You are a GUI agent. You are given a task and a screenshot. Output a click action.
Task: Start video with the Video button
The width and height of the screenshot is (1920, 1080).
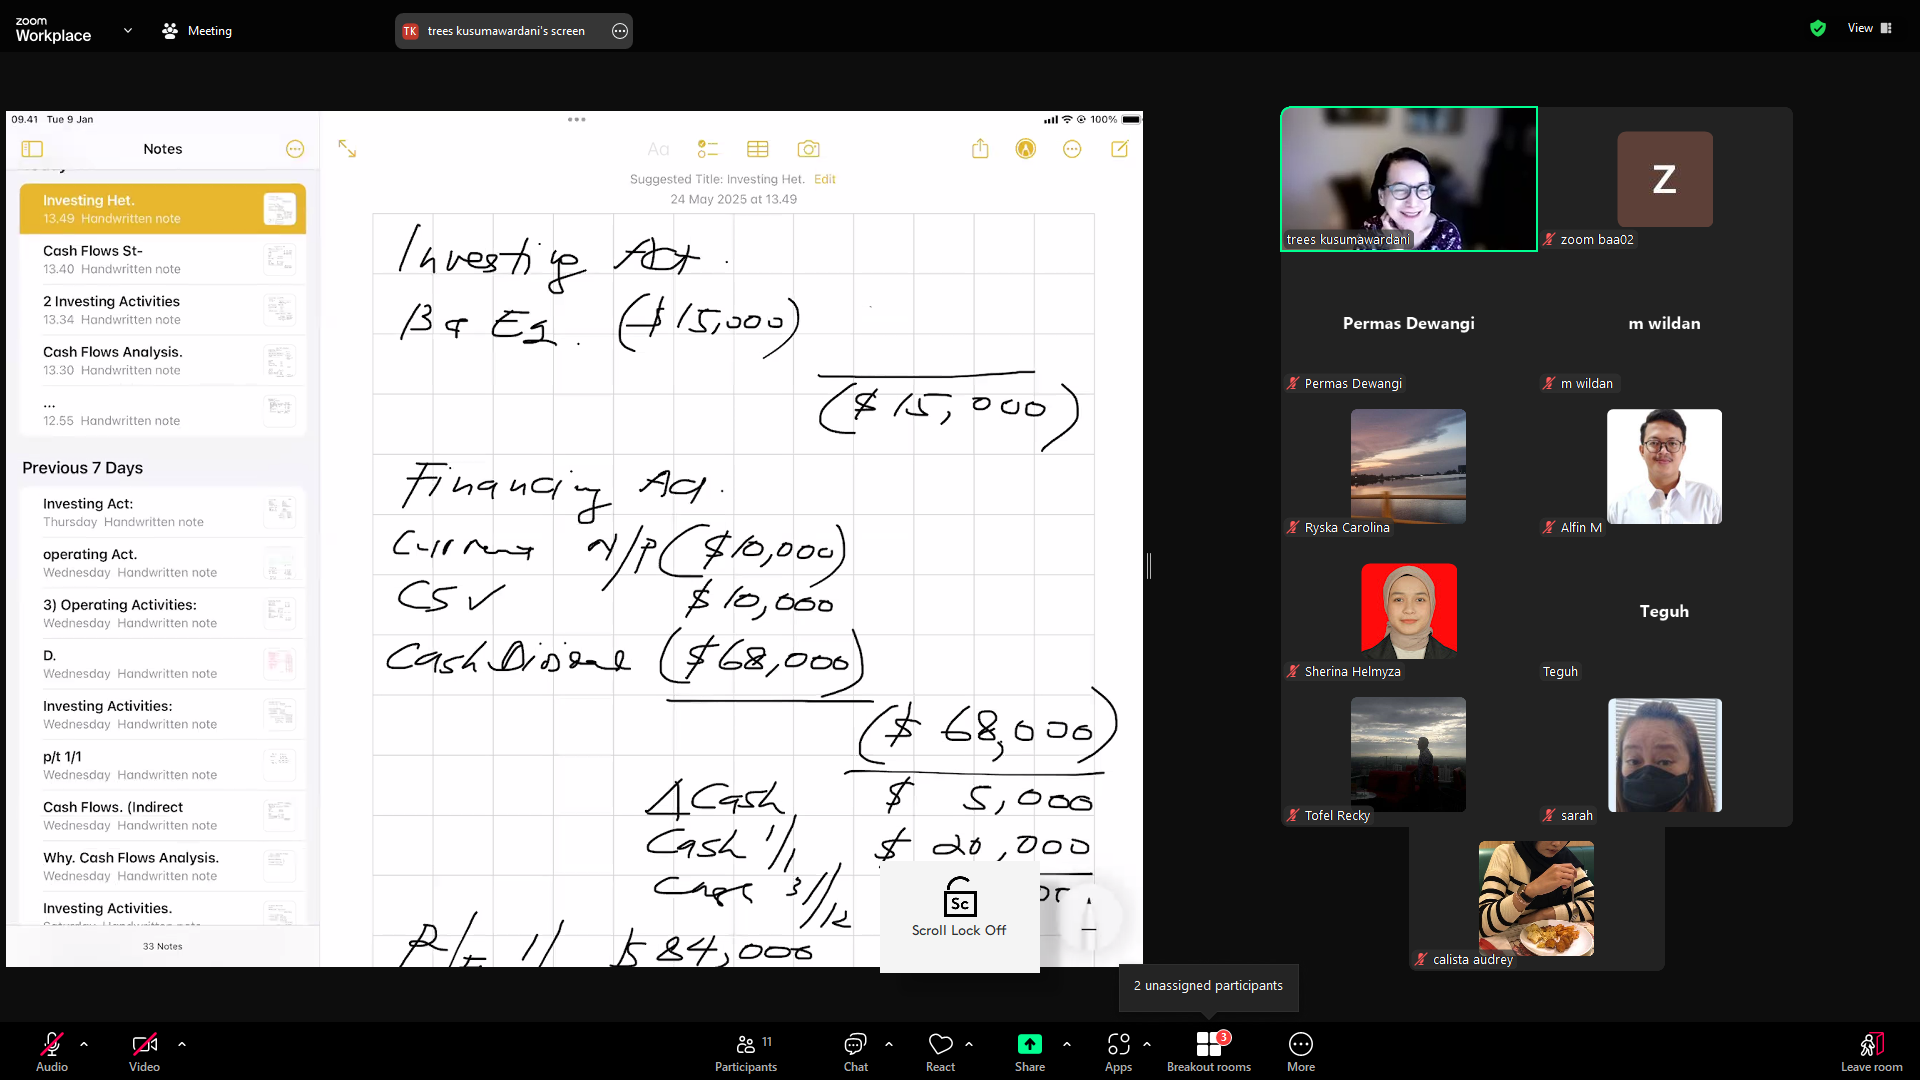coord(144,1051)
